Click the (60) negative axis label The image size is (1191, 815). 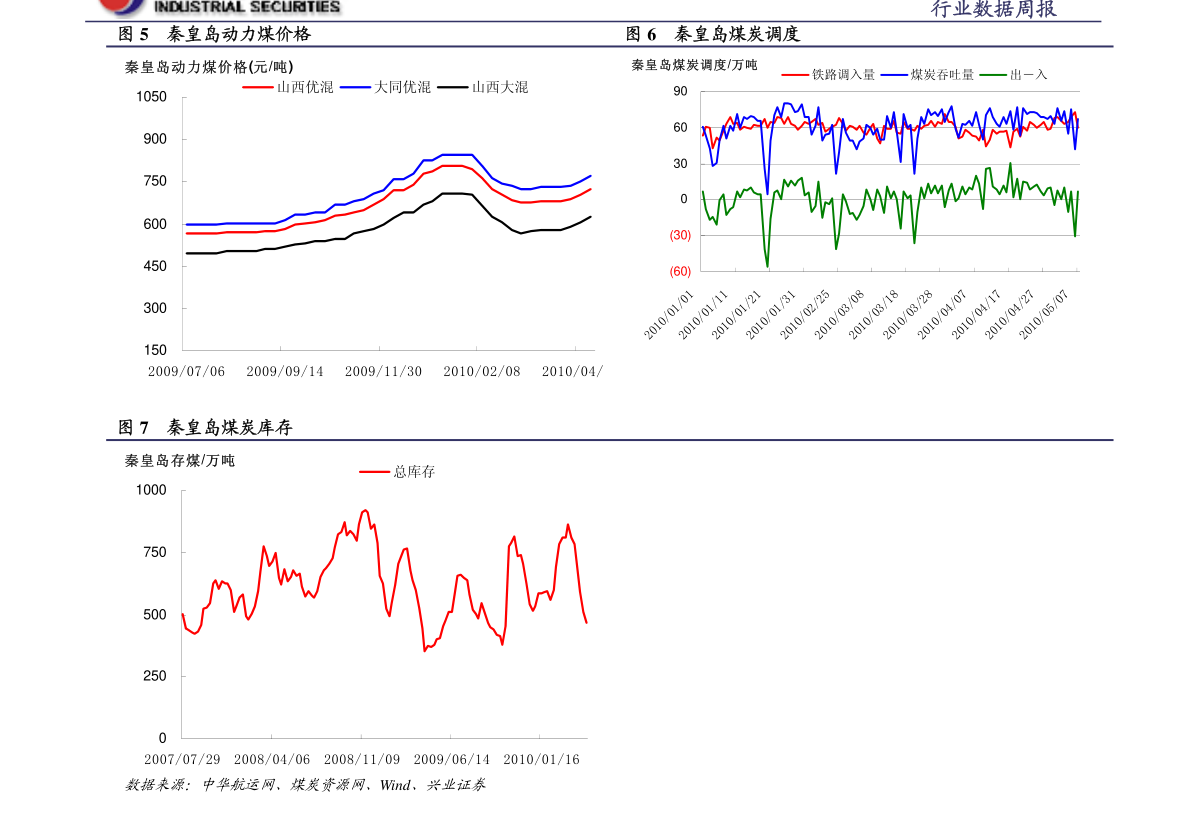[680, 271]
